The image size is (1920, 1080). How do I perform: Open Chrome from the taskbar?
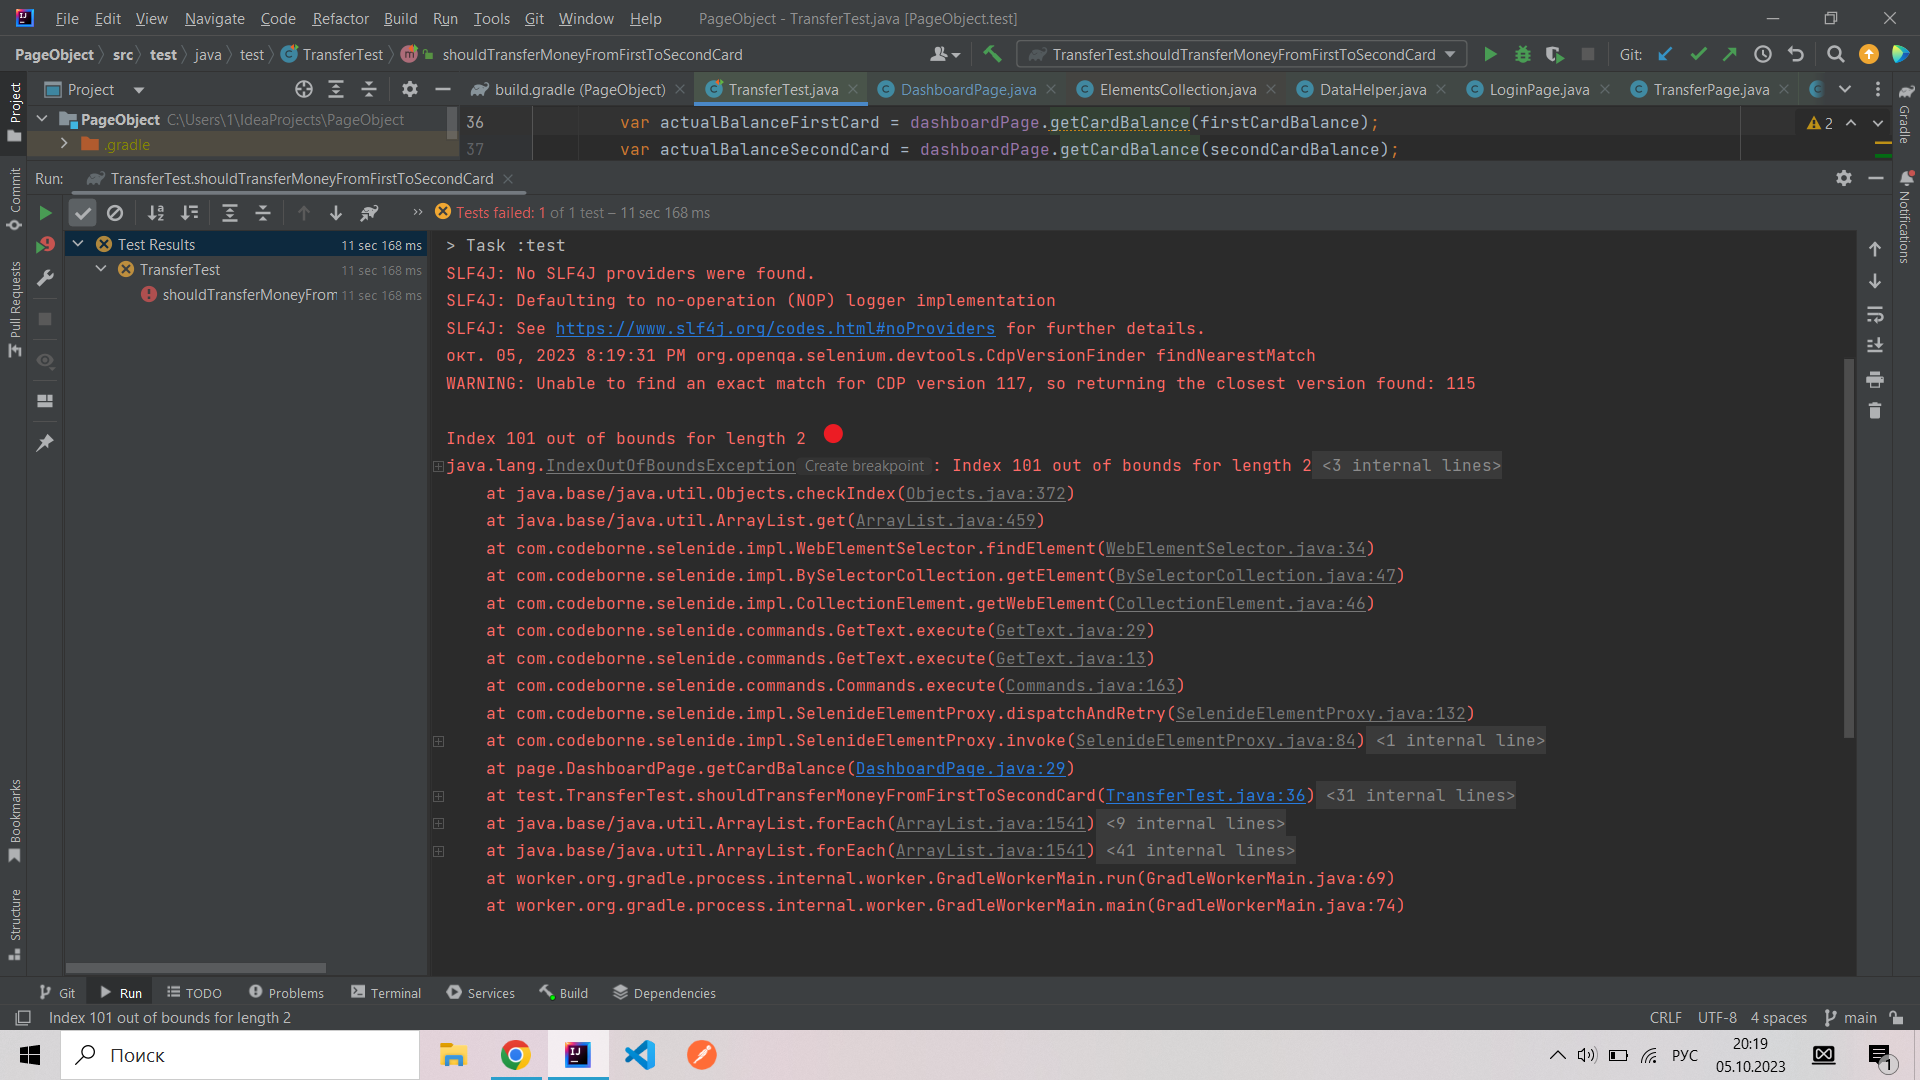coord(515,1055)
